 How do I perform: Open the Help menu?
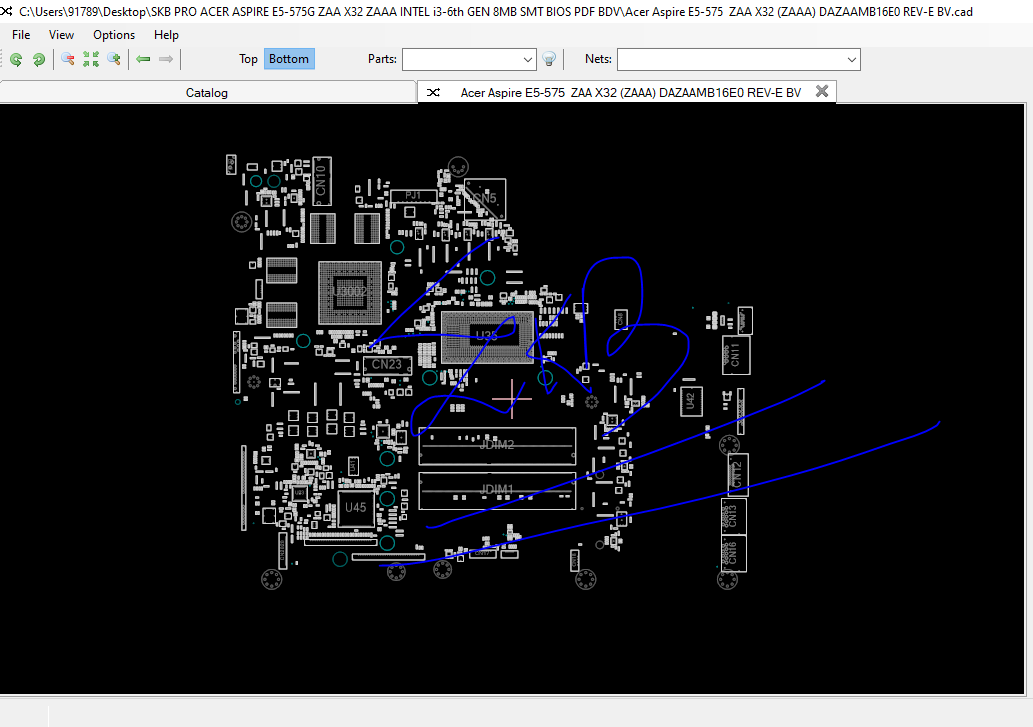166,35
